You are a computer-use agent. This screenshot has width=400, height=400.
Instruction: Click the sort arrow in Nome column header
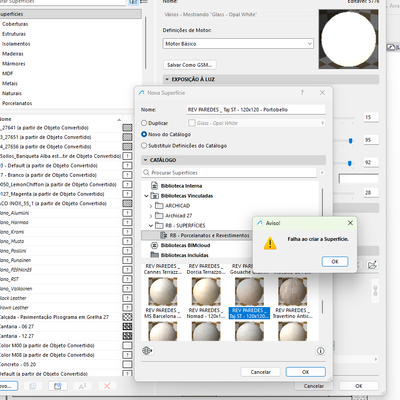(119, 119)
